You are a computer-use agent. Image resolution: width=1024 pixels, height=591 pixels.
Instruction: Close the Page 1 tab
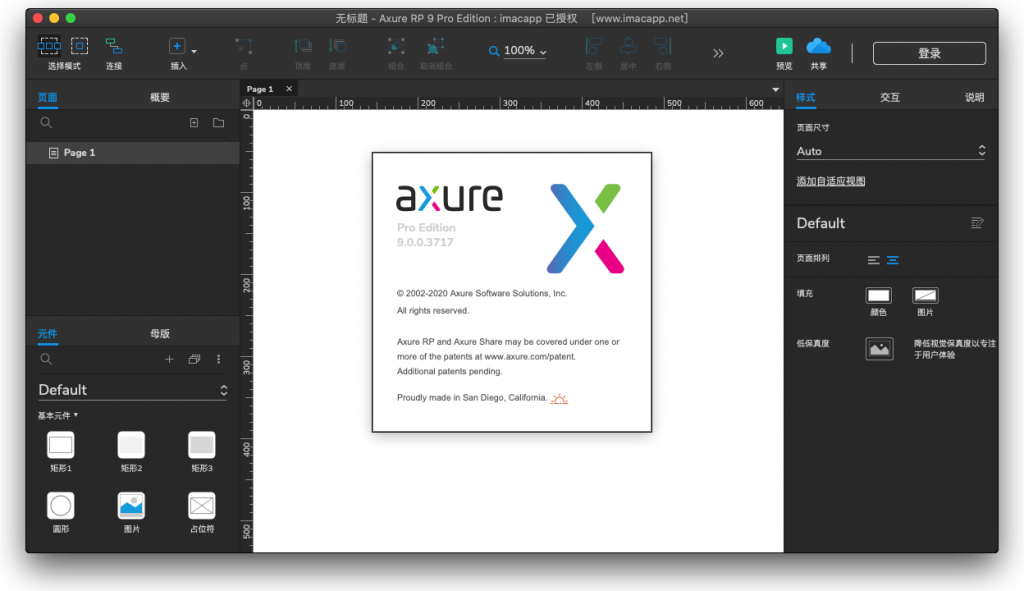point(289,89)
